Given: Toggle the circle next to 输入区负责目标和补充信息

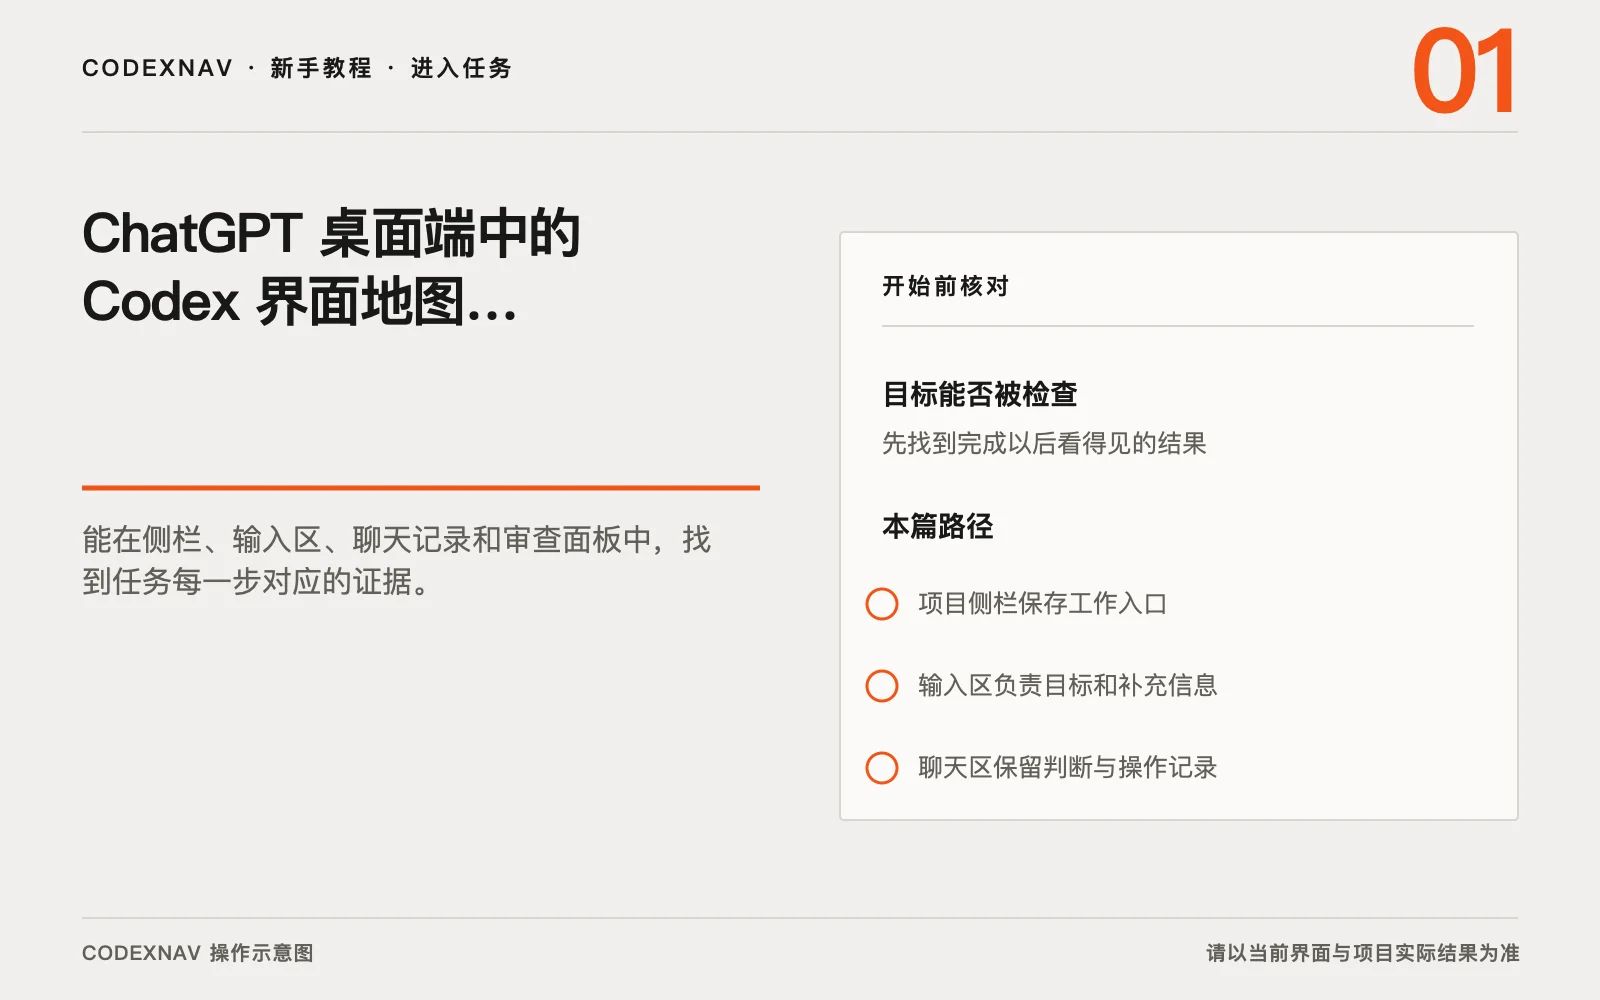Looking at the screenshot, I should tap(882, 686).
